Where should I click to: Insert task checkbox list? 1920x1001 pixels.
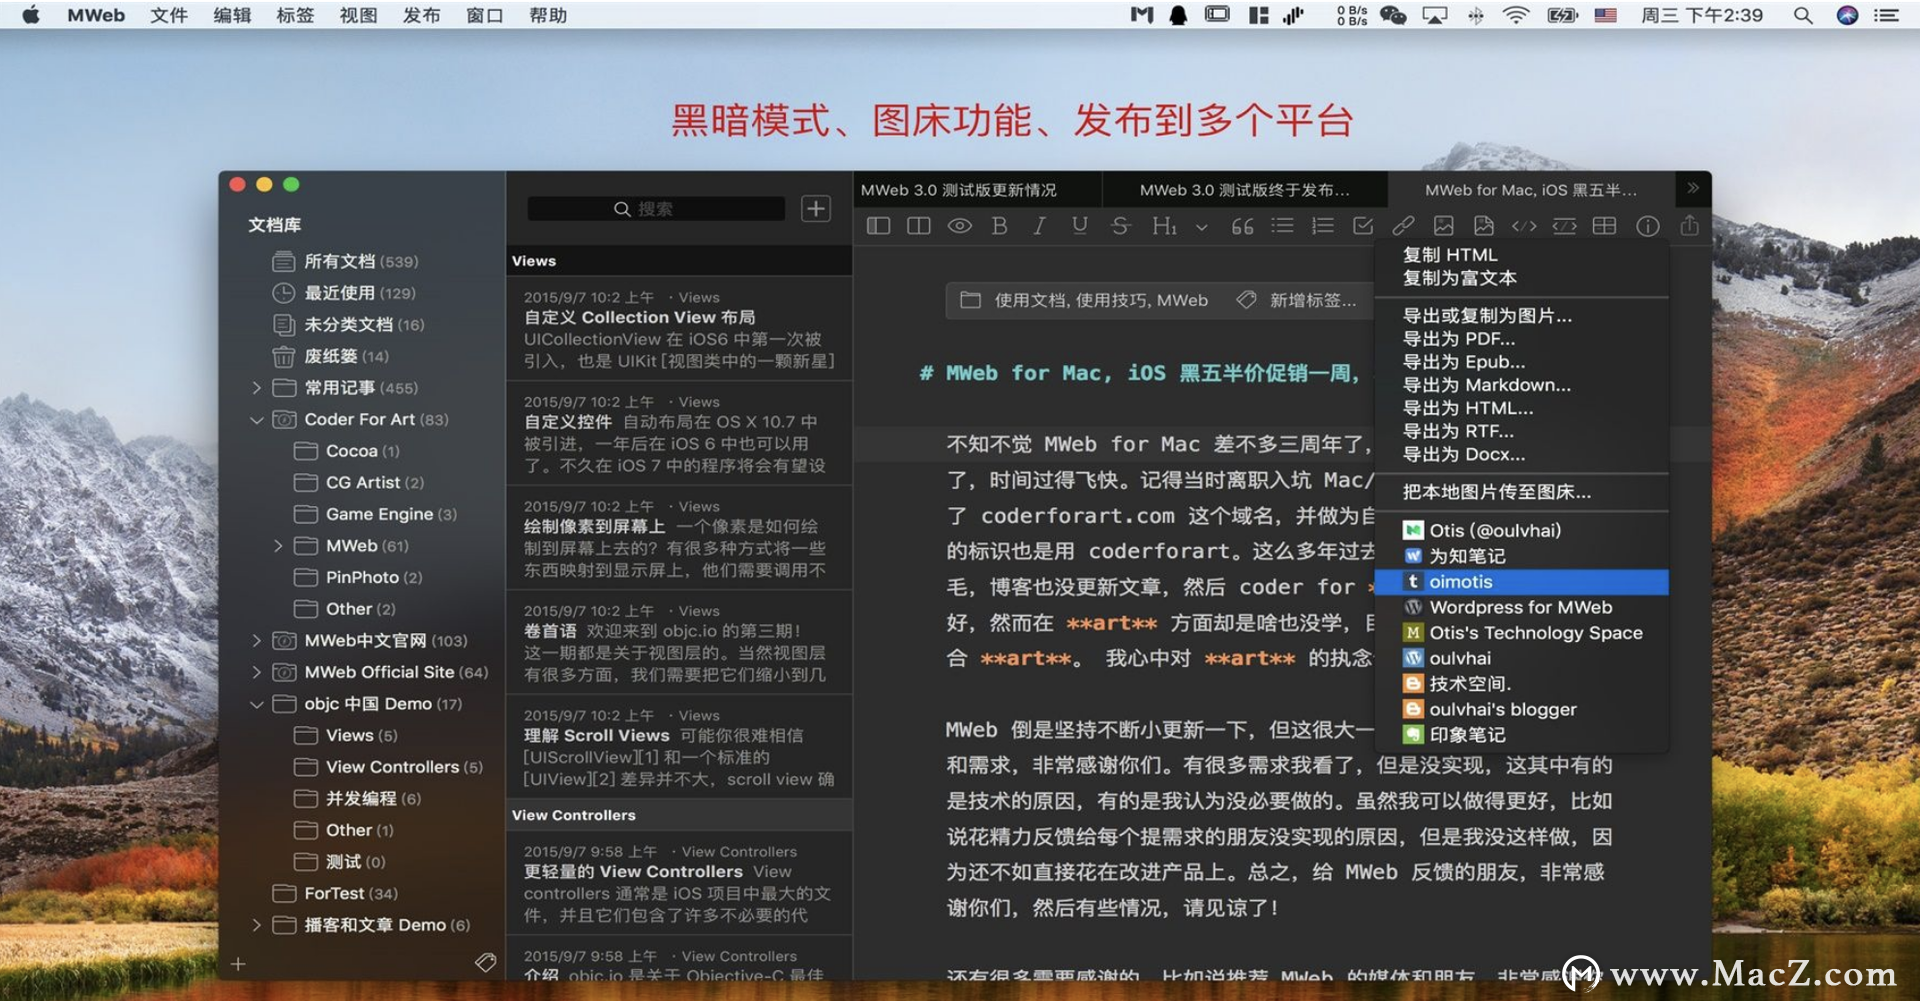1363,226
